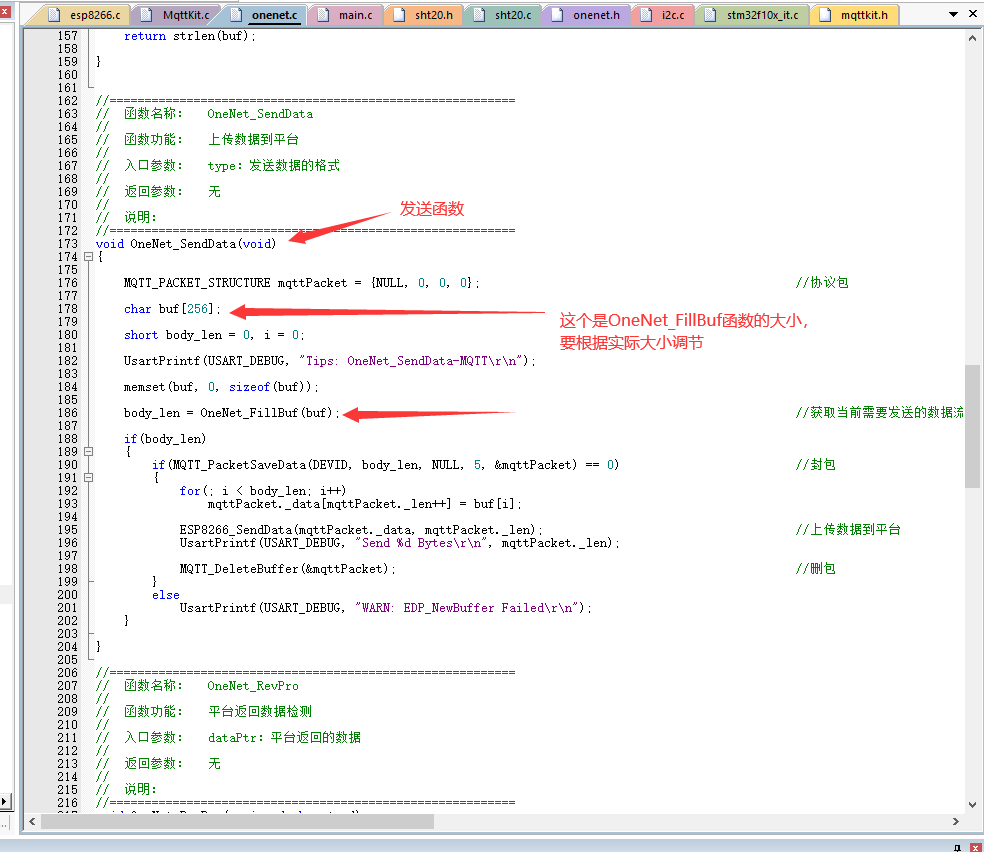Click 'memset' on line 184
984x852 pixels.
[x=144, y=387]
